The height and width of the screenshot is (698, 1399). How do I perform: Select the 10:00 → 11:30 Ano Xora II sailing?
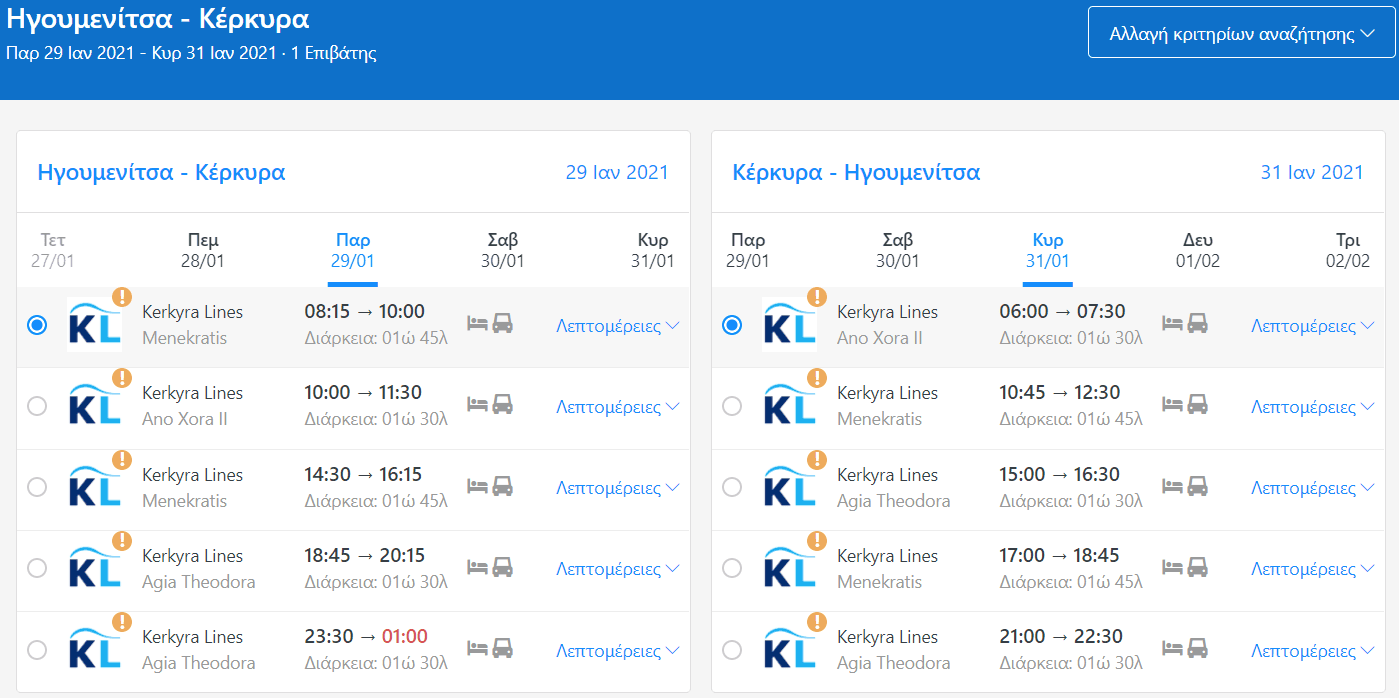point(37,406)
